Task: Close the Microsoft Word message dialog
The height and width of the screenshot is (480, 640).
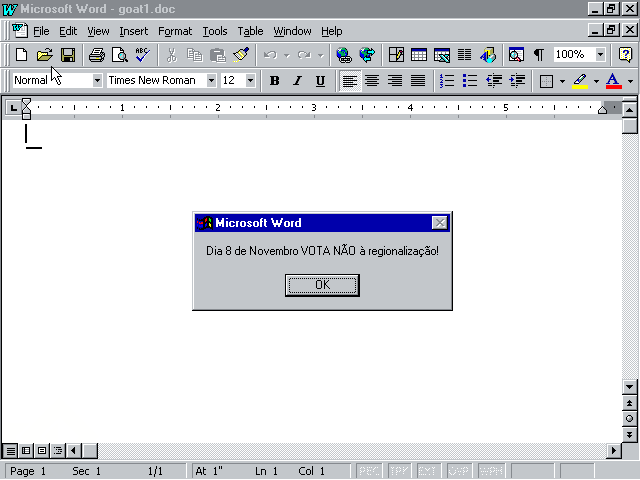Action: [x=440, y=223]
